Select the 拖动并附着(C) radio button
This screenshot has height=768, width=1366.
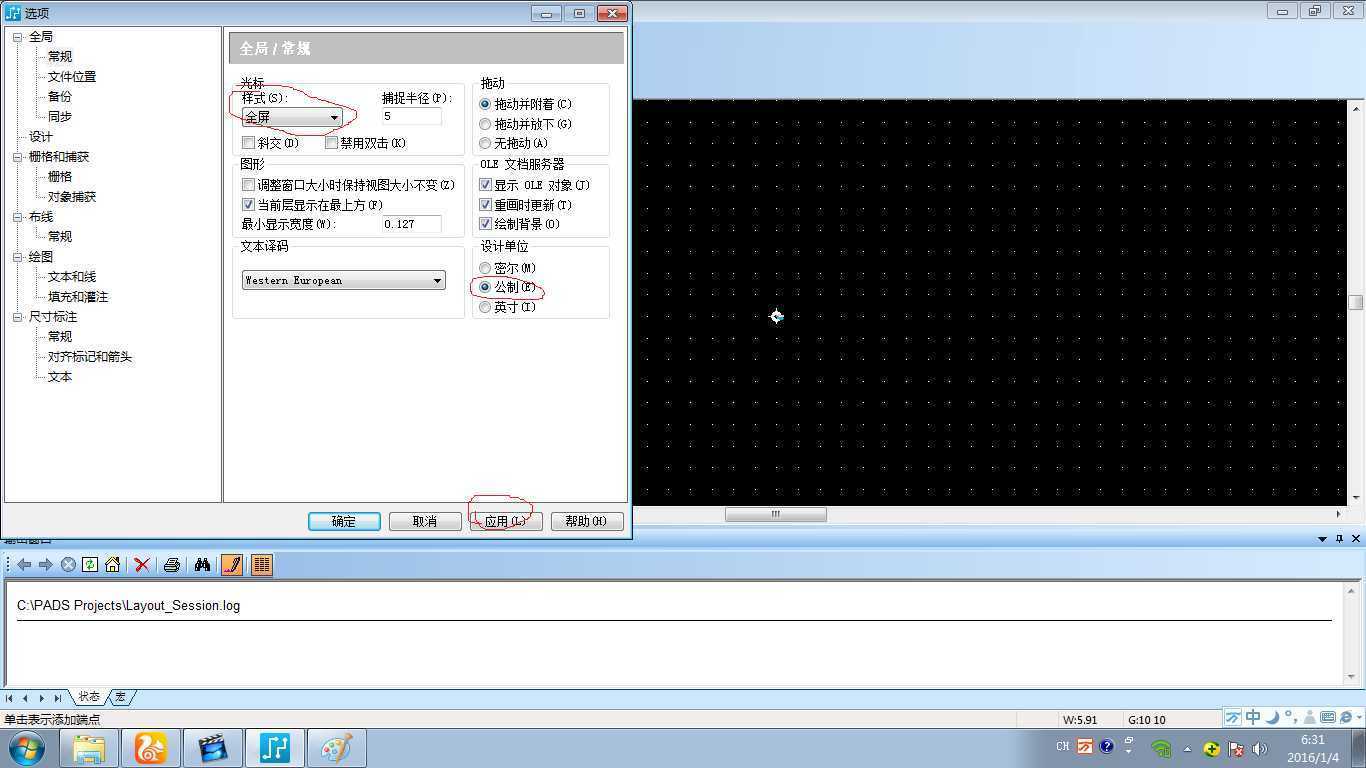pos(486,104)
